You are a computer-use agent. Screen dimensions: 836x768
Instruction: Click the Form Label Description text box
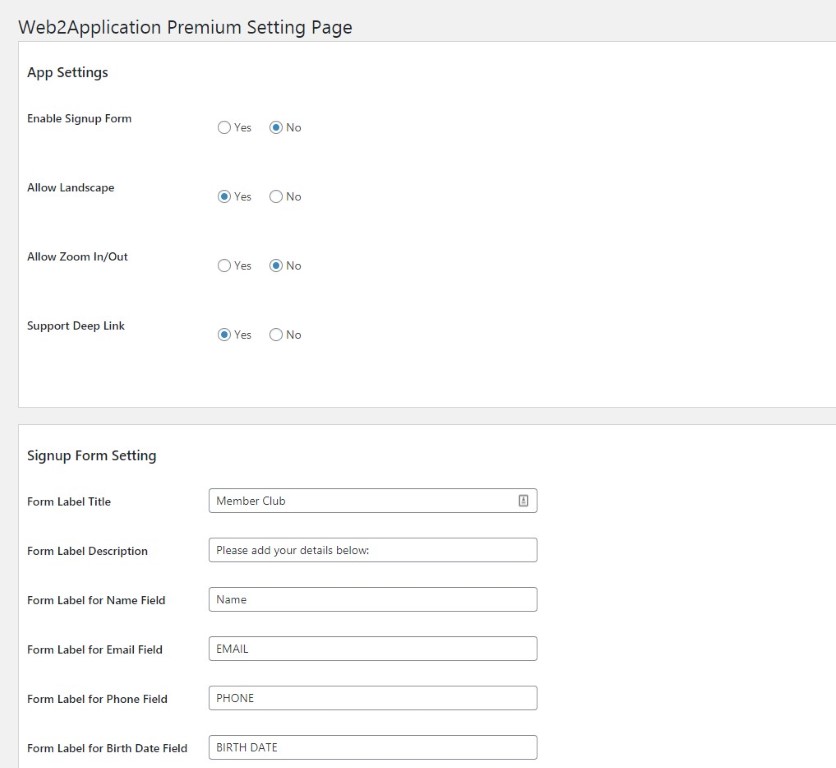[x=373, y=550]
